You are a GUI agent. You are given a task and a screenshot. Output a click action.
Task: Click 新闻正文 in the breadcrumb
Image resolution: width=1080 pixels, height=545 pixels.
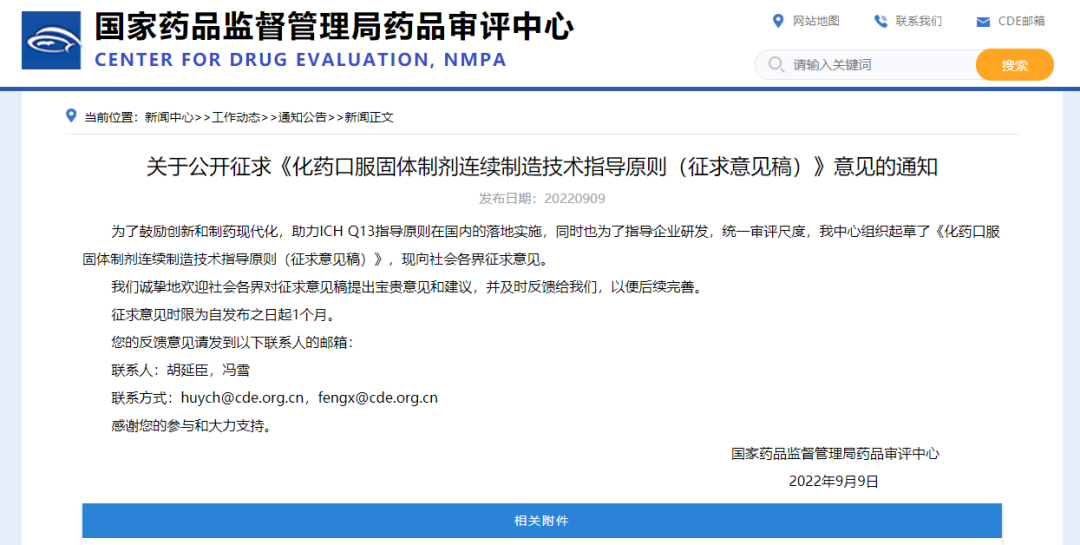tap(369, 117)
